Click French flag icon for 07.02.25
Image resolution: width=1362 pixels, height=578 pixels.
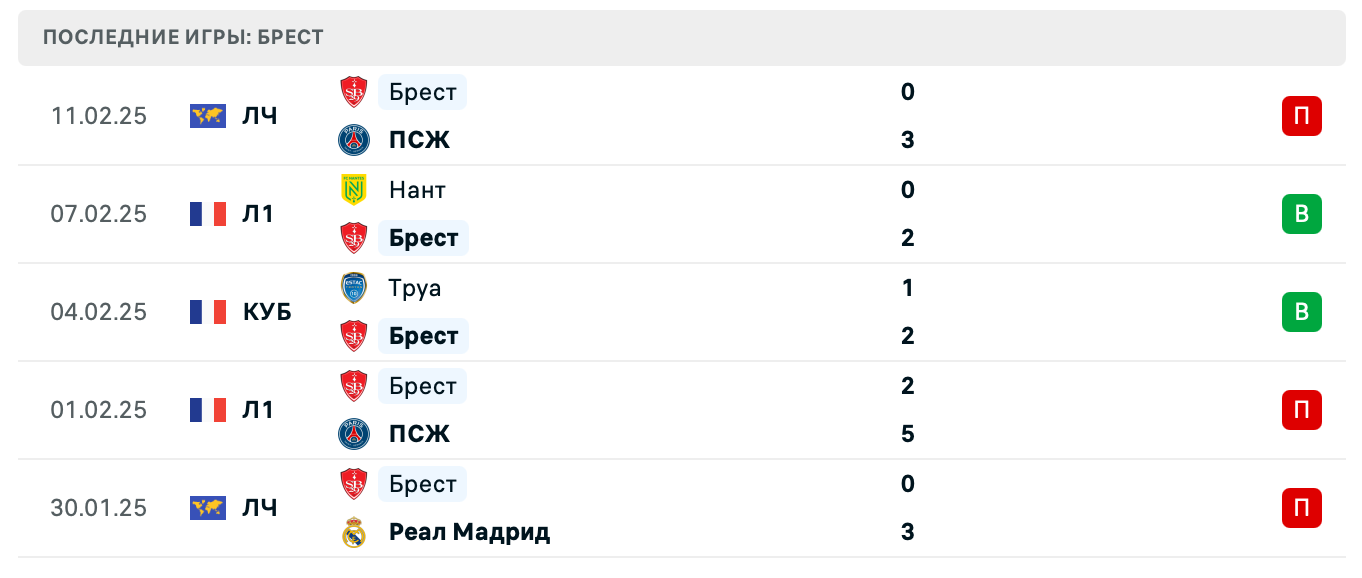pos(208,214)
